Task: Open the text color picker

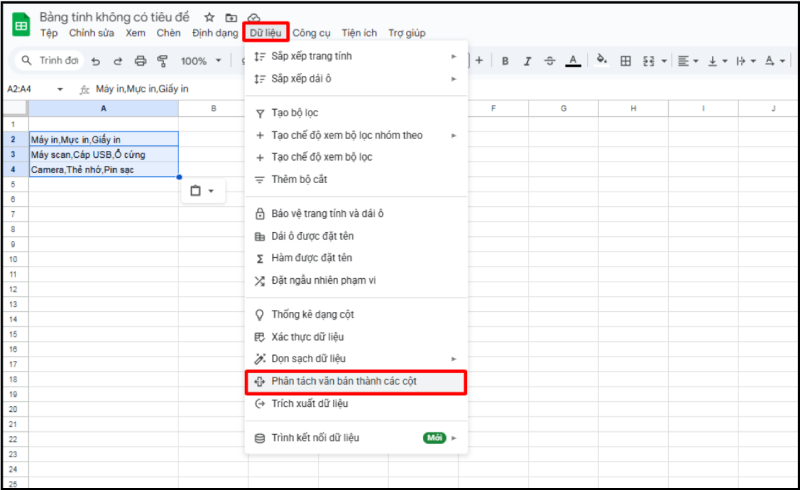Action: click(x=573, y=61)
